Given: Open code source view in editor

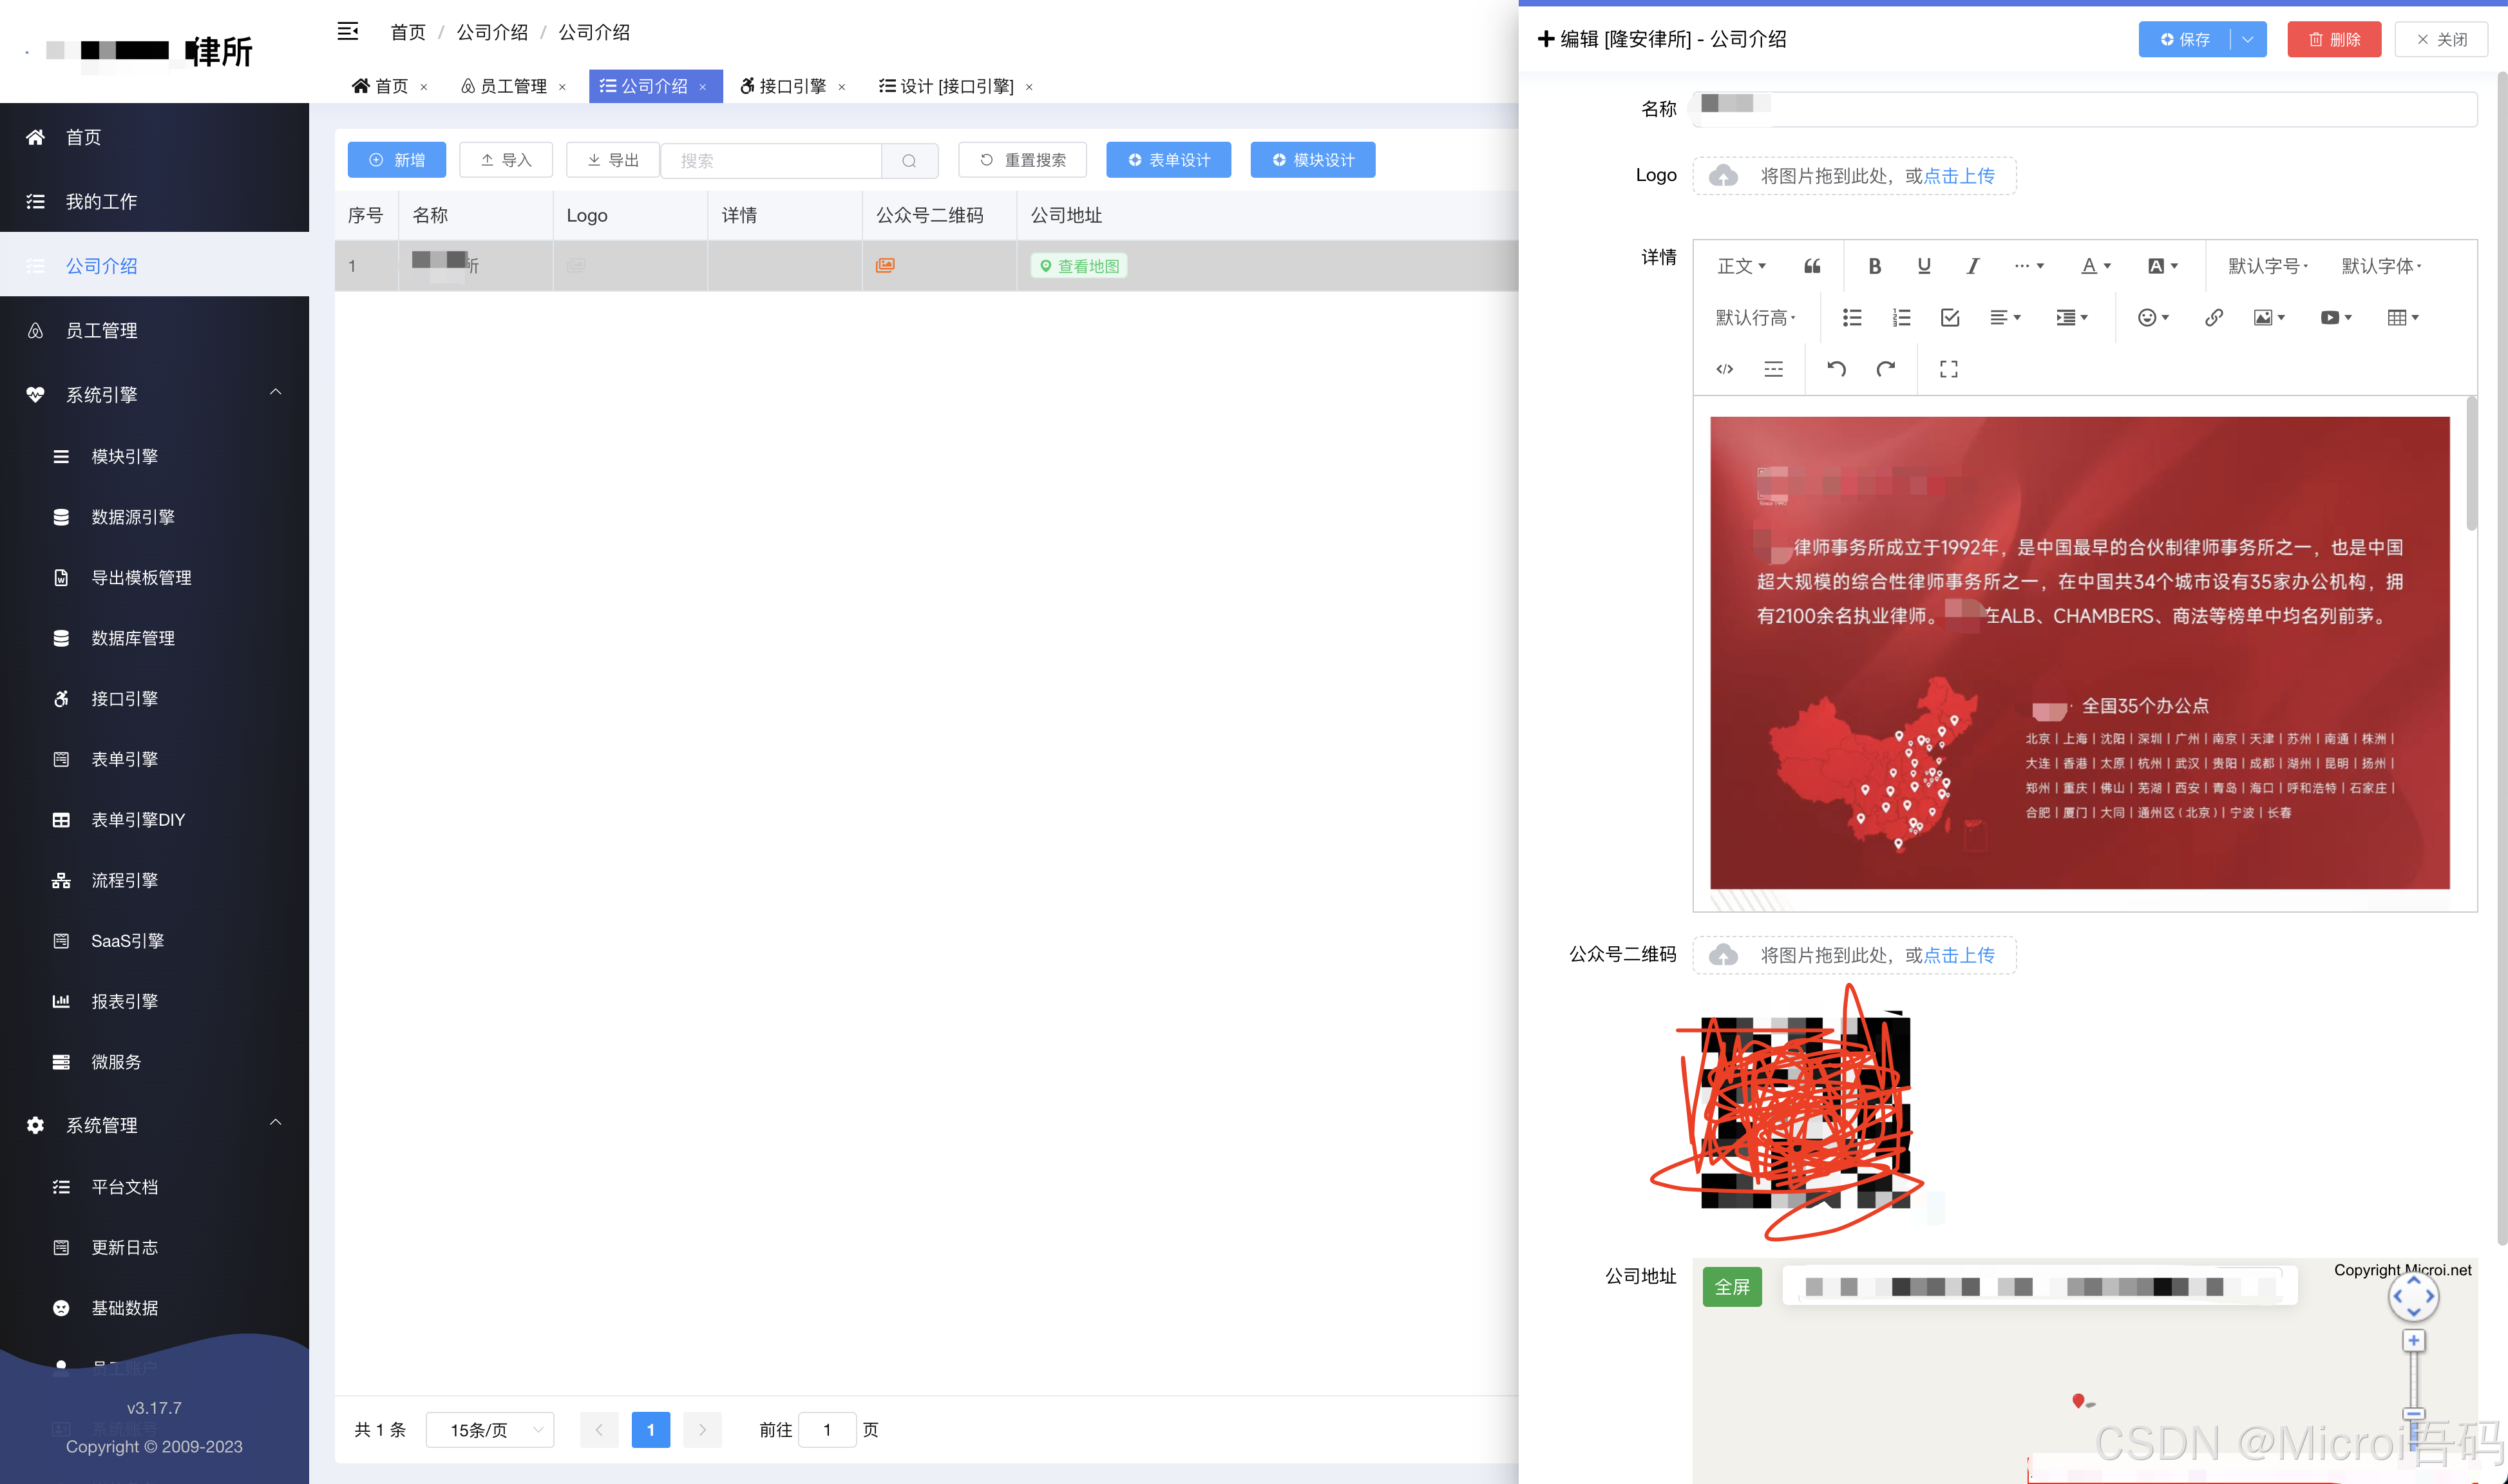Looking at the screenshot, I should click(1724, 369).
